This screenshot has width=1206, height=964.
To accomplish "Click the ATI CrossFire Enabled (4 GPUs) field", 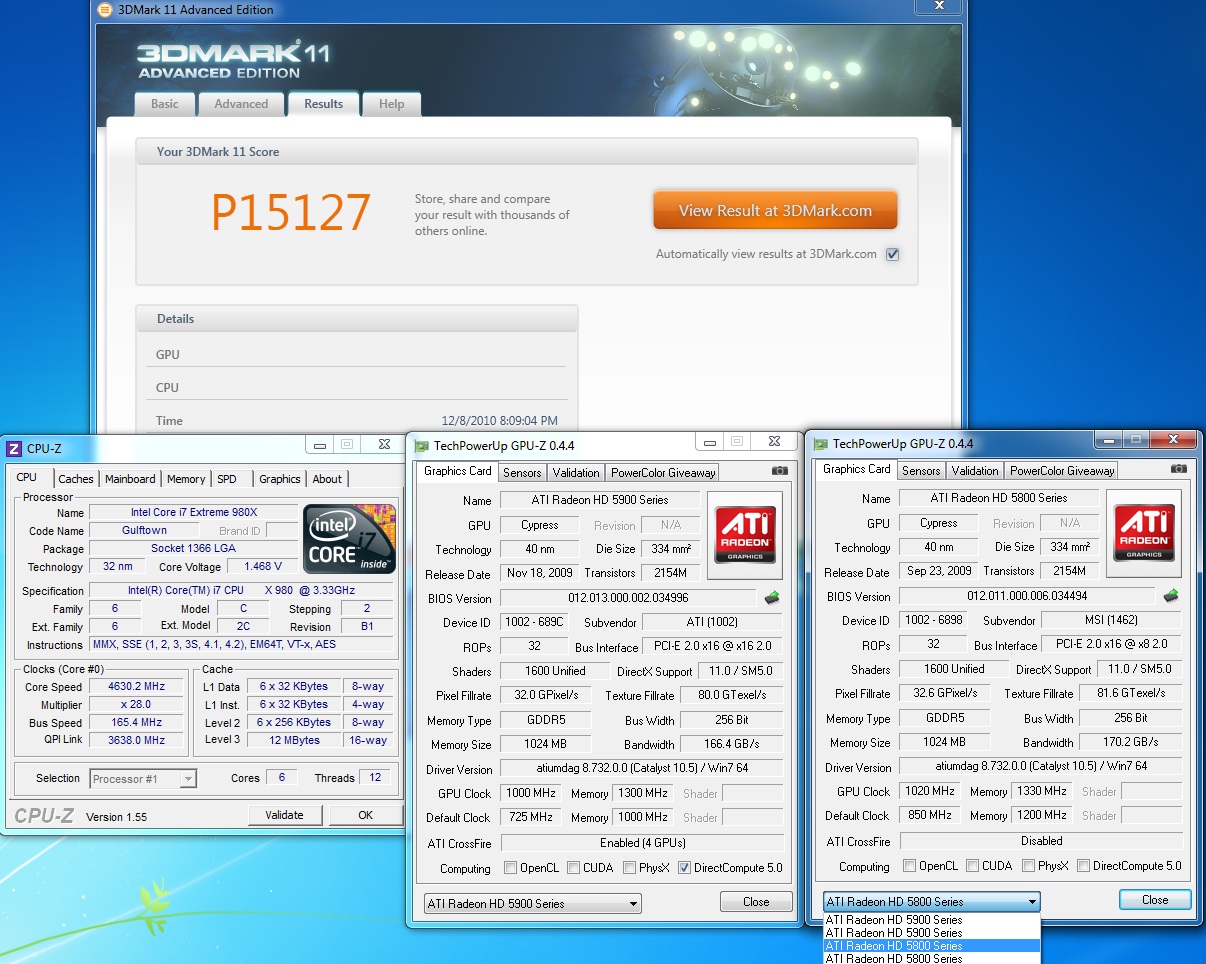I will pyautogui.click(x=642, y=842).
